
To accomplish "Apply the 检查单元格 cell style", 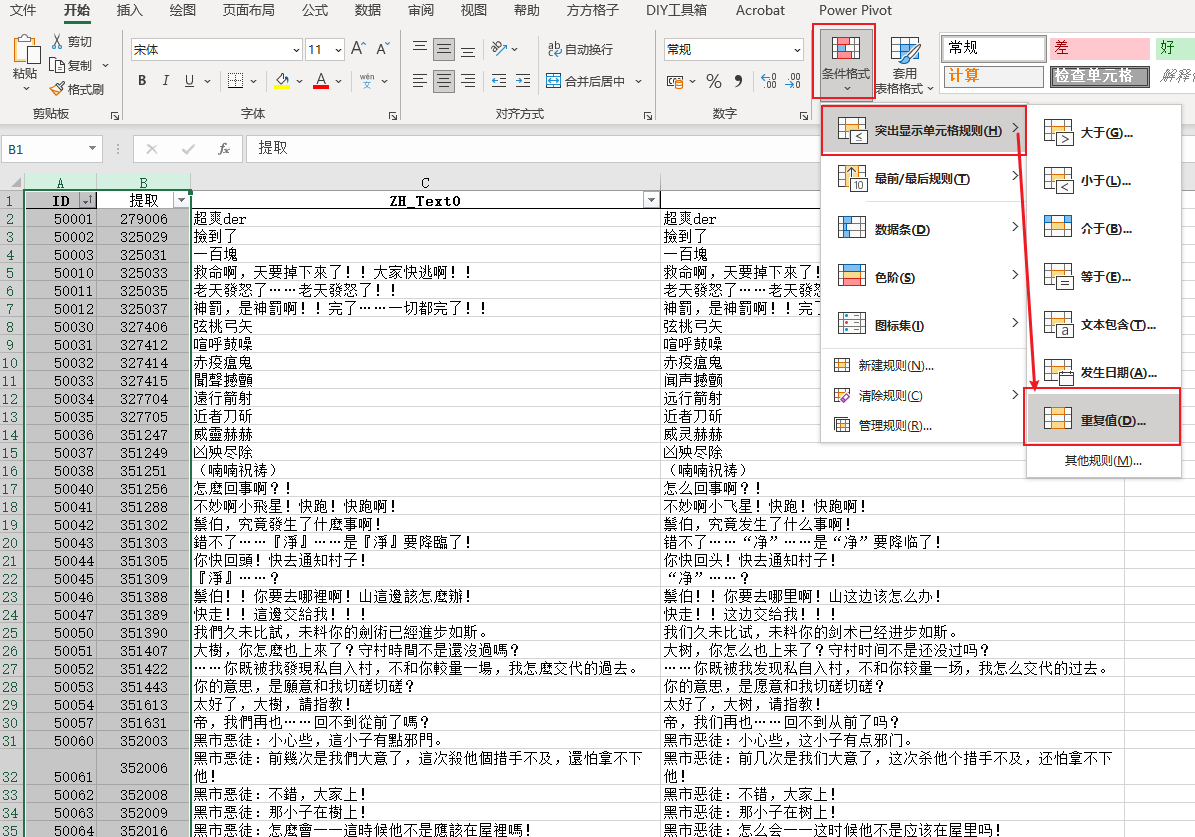I will [1093, 76].
